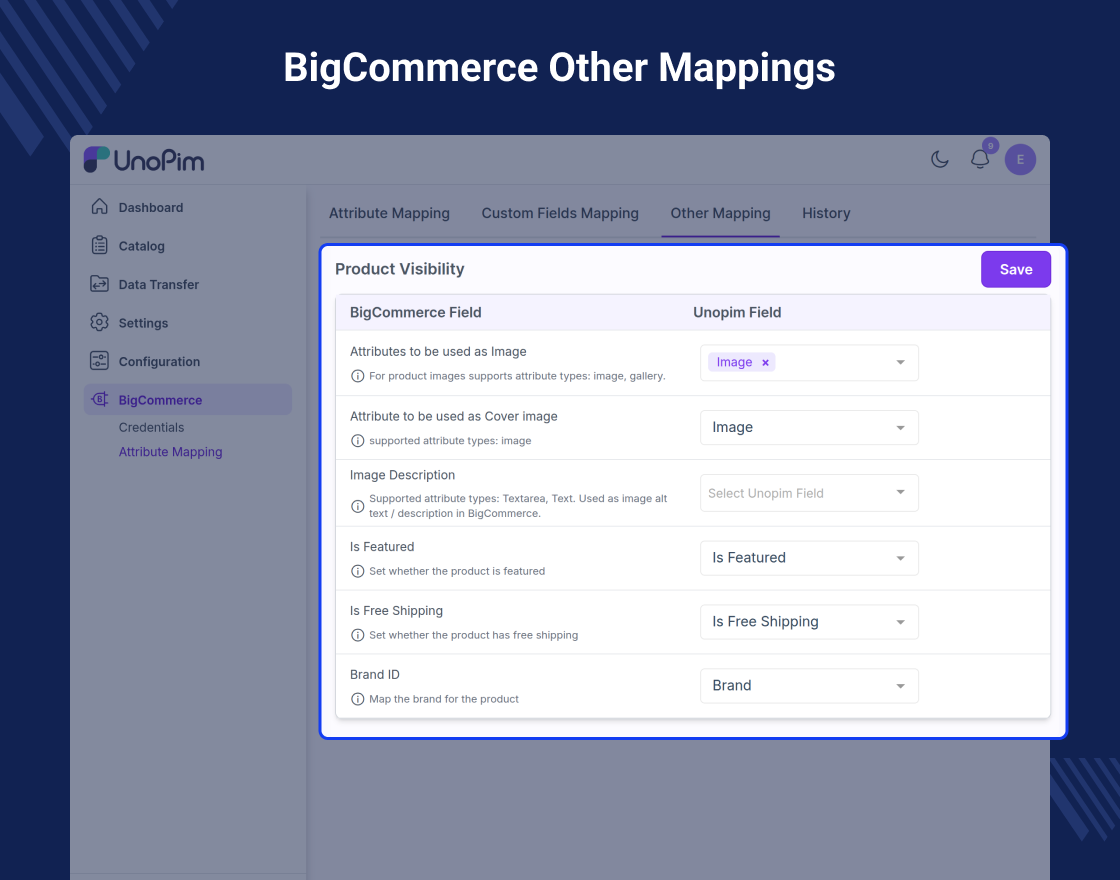Remove the Image chip from Attributes field
Viewport: 1120px width, 880px height.
coord(764,362)
